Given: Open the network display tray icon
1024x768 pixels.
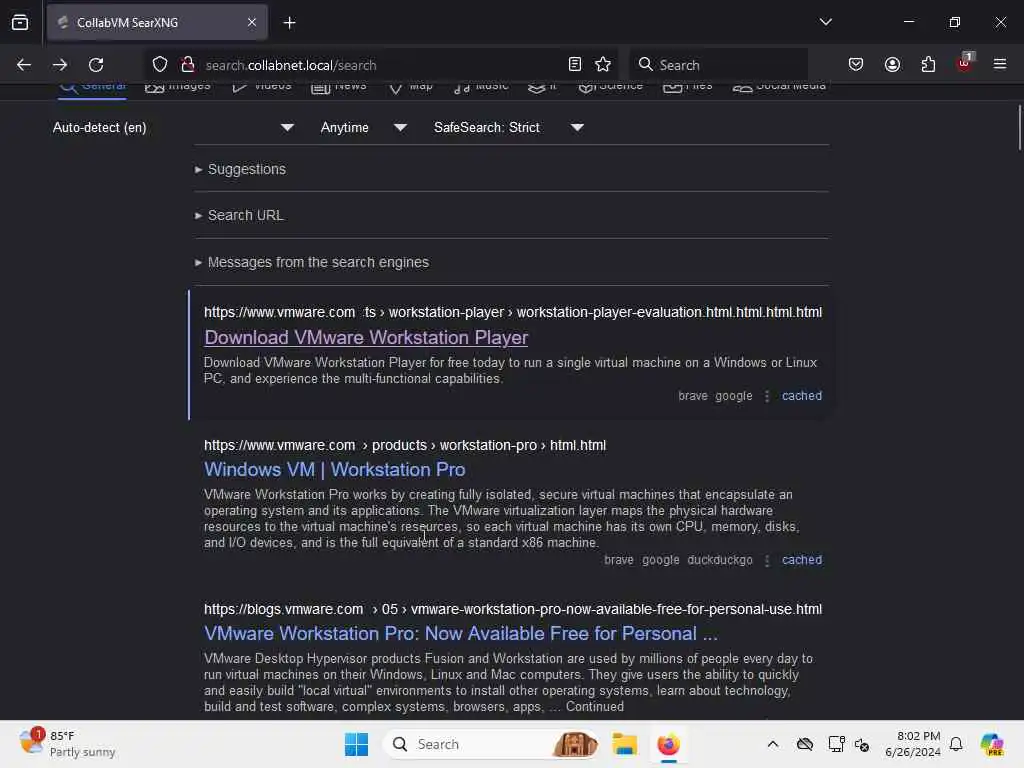Looking at the screenshot, I should tap(836, 744).
